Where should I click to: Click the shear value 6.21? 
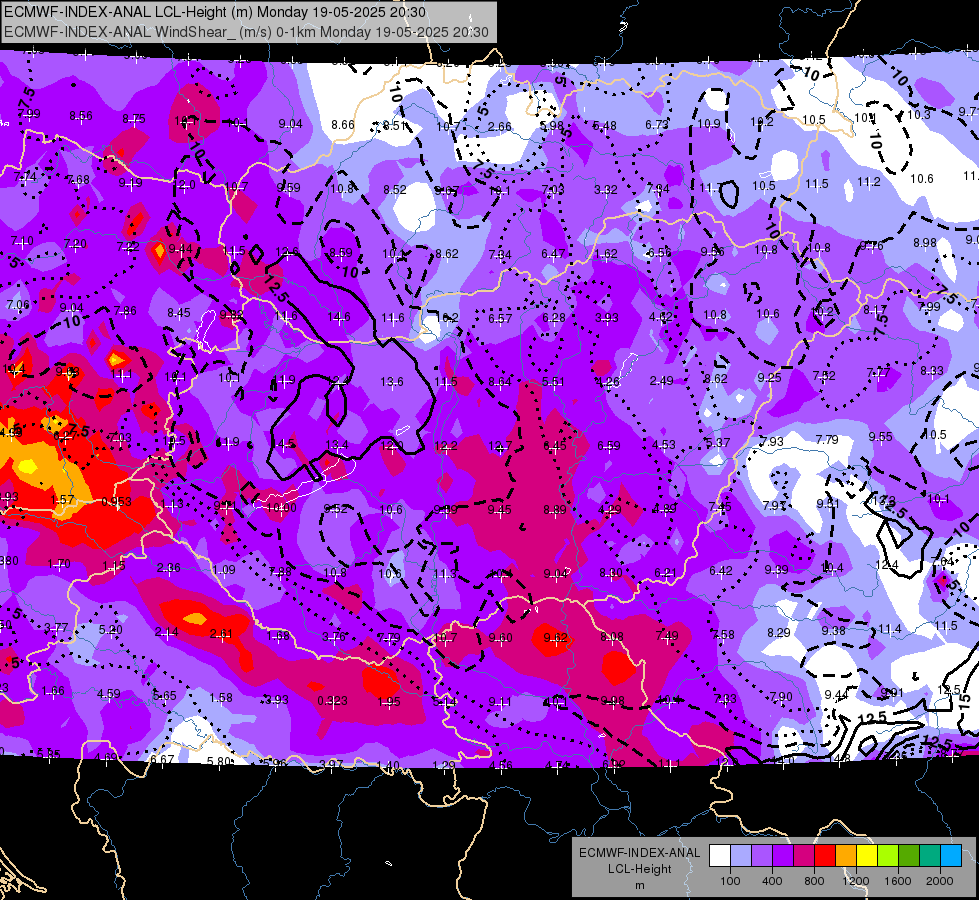coord(666,572)
